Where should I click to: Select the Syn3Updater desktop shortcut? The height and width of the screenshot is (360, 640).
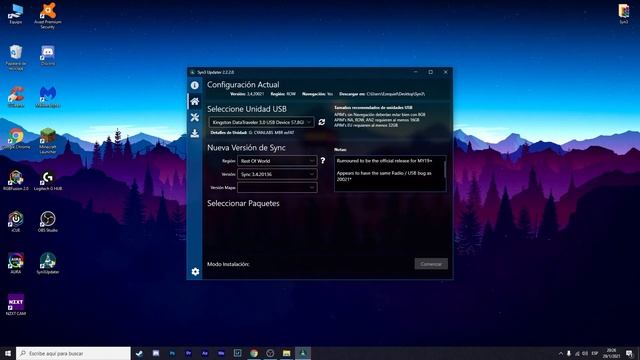pos(48,263)
